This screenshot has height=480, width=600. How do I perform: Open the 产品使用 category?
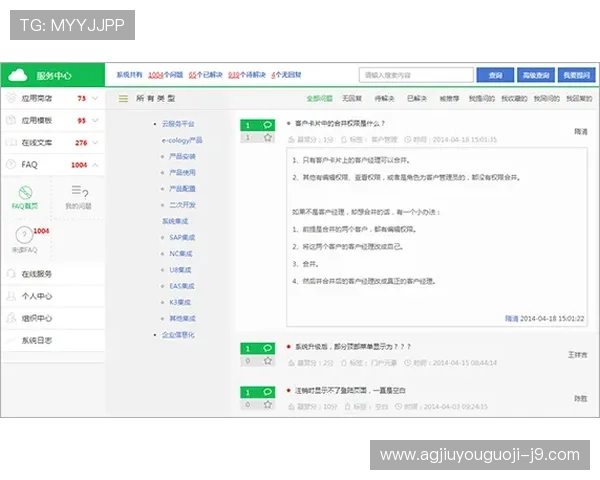[x=183, y=172]
